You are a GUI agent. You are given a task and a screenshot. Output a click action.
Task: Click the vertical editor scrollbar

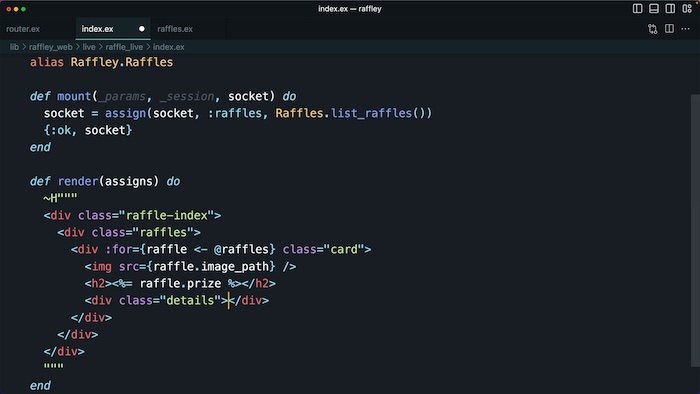coord(695,230)
